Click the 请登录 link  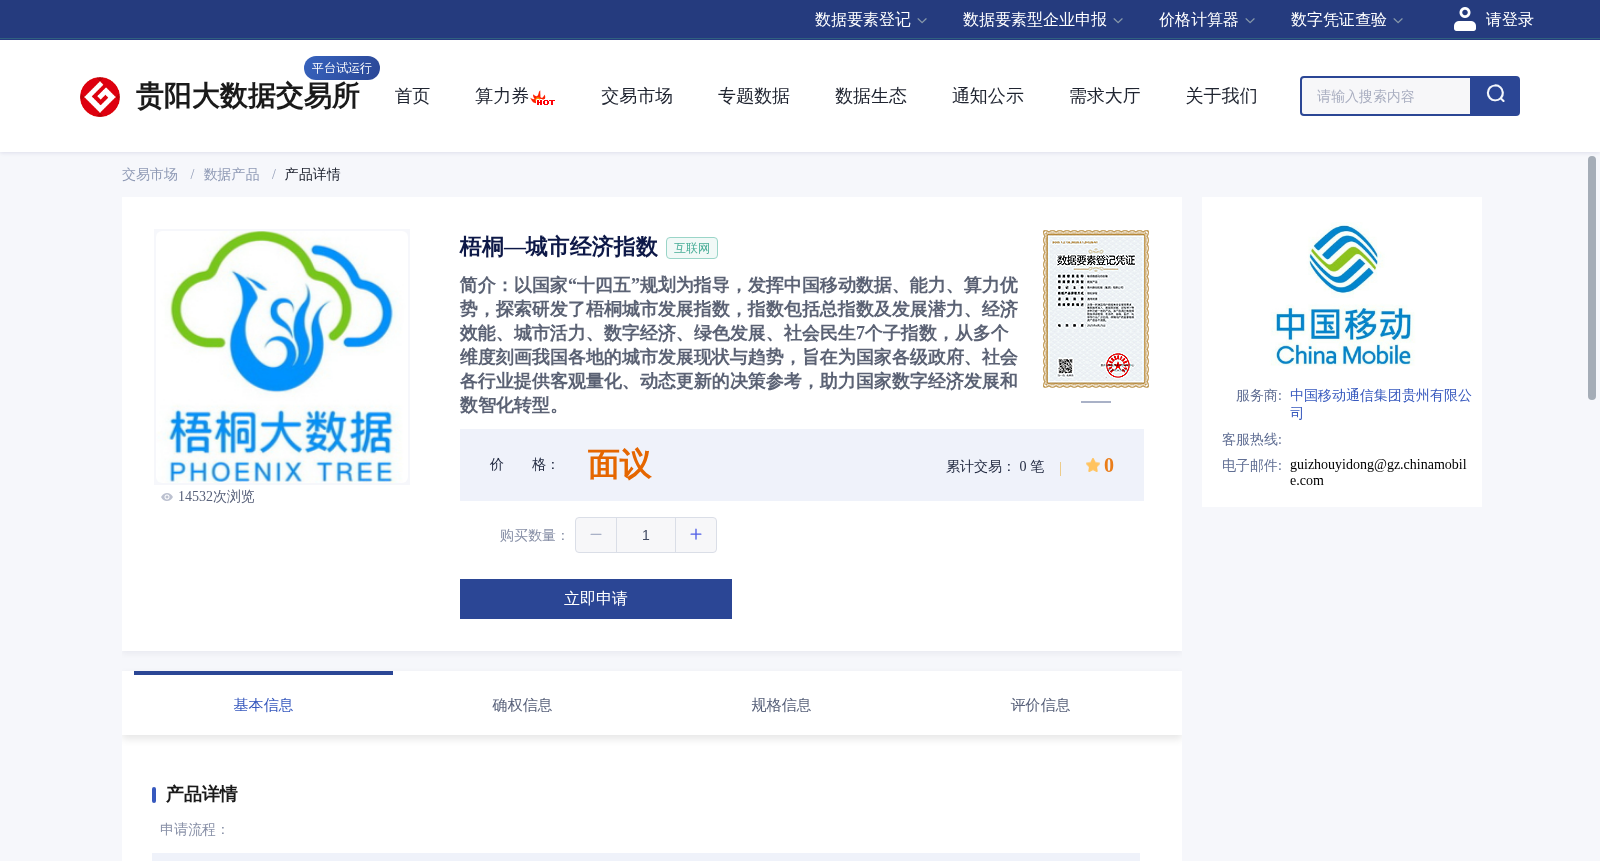pyautogui.click(x=1509, y=20)
